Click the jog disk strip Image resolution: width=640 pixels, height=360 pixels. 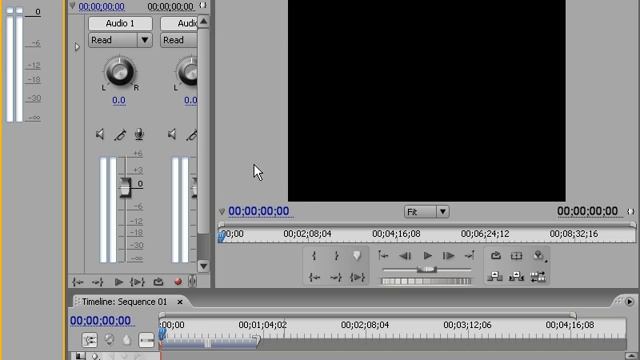click(426, 281)
